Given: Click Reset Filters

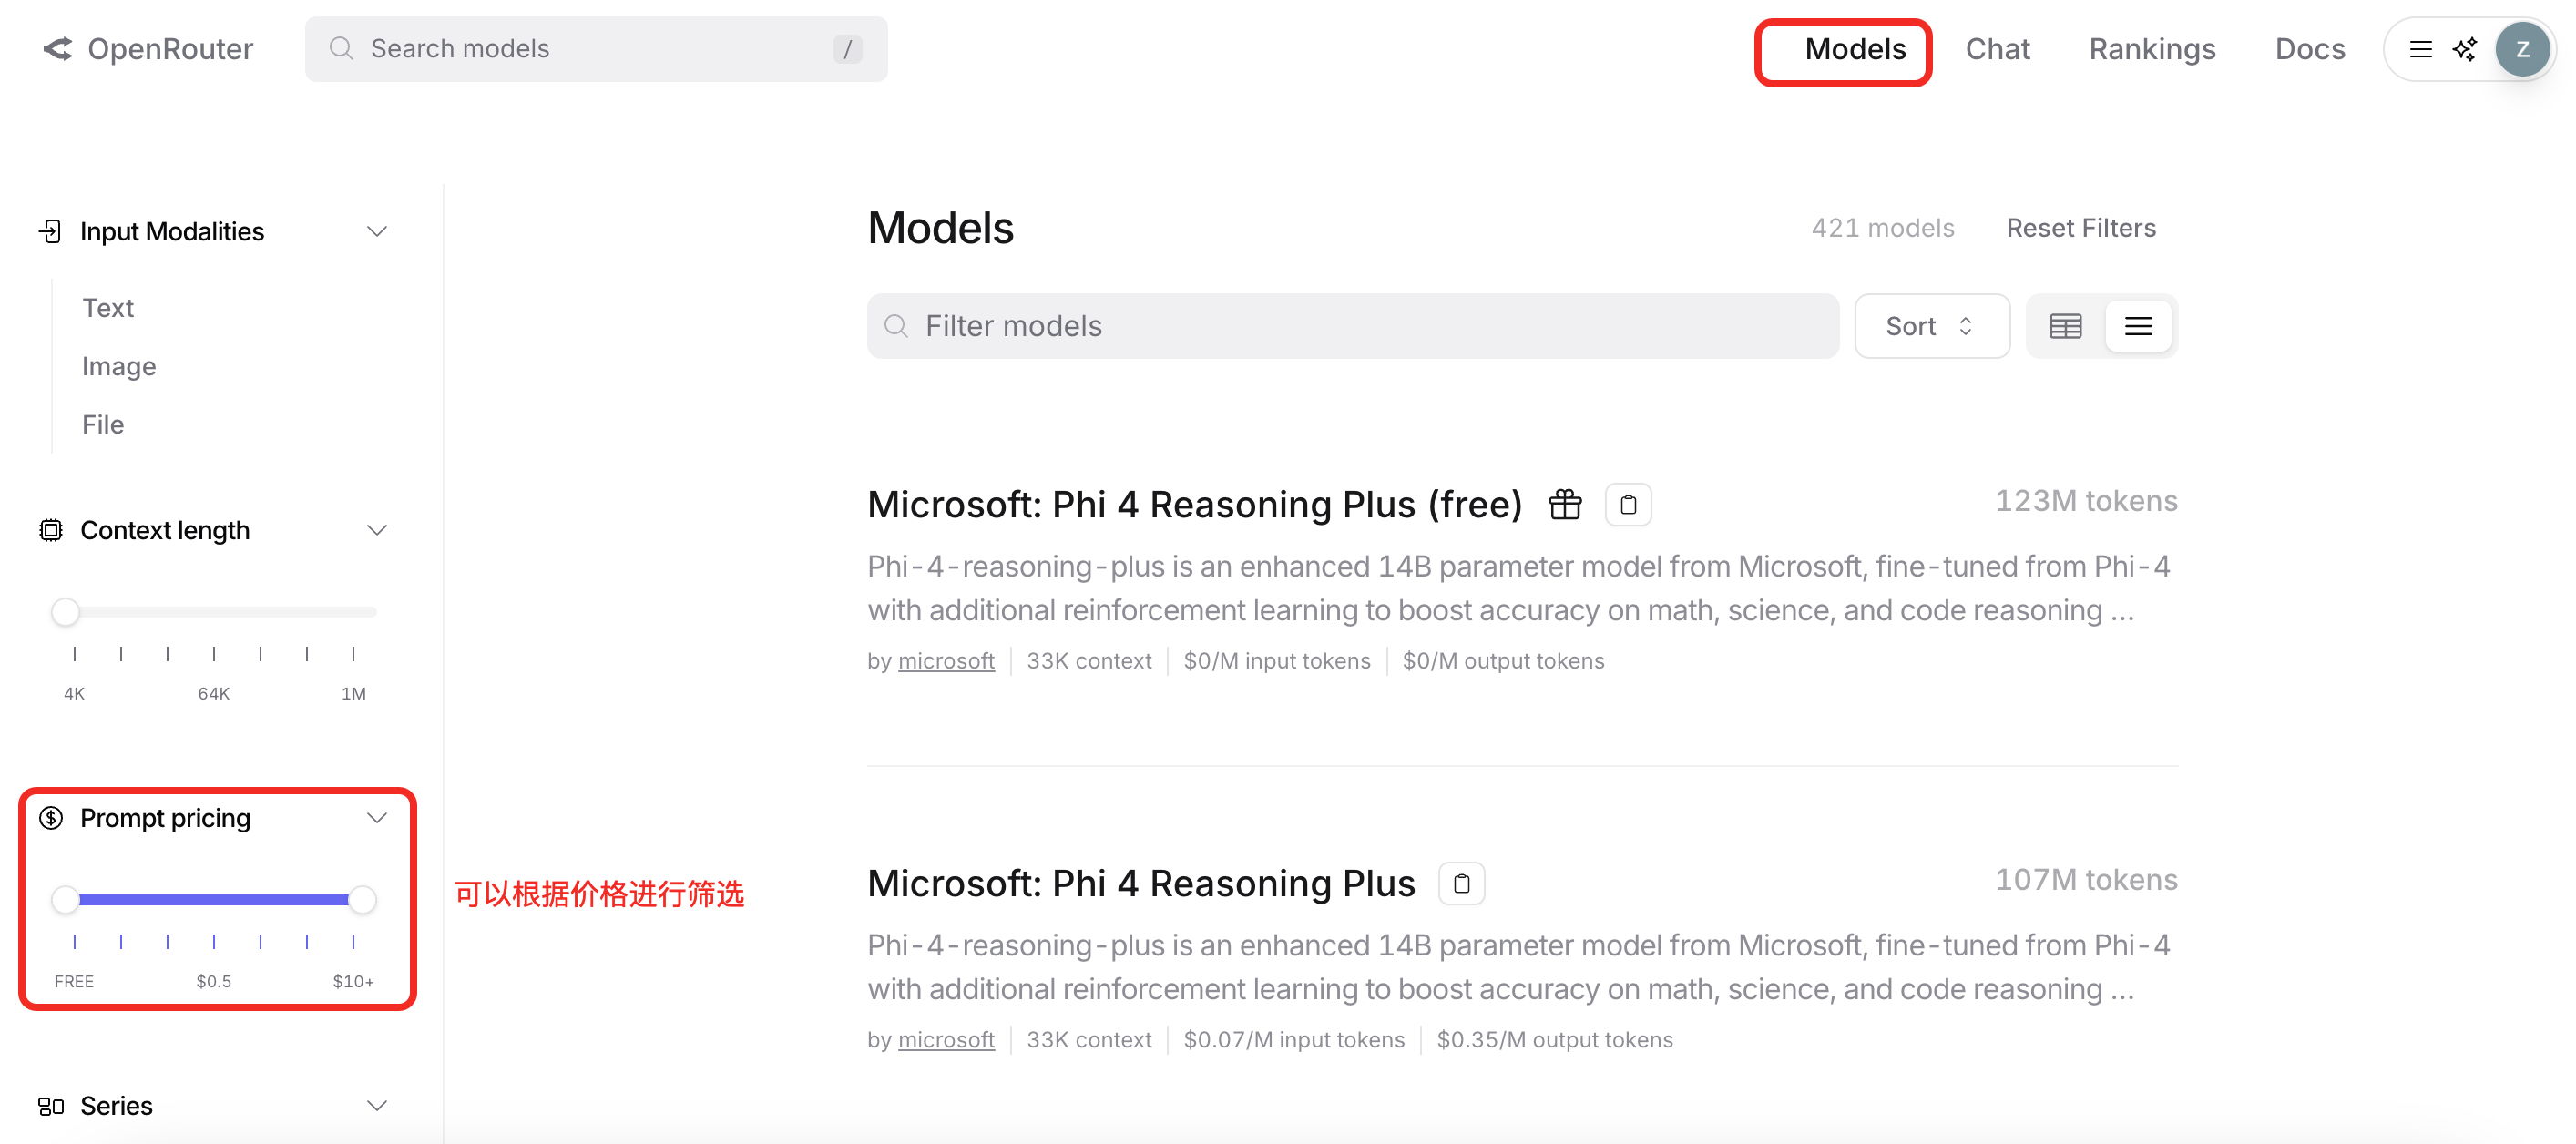Looking at the screenshot, I should tap(2080, 228).
